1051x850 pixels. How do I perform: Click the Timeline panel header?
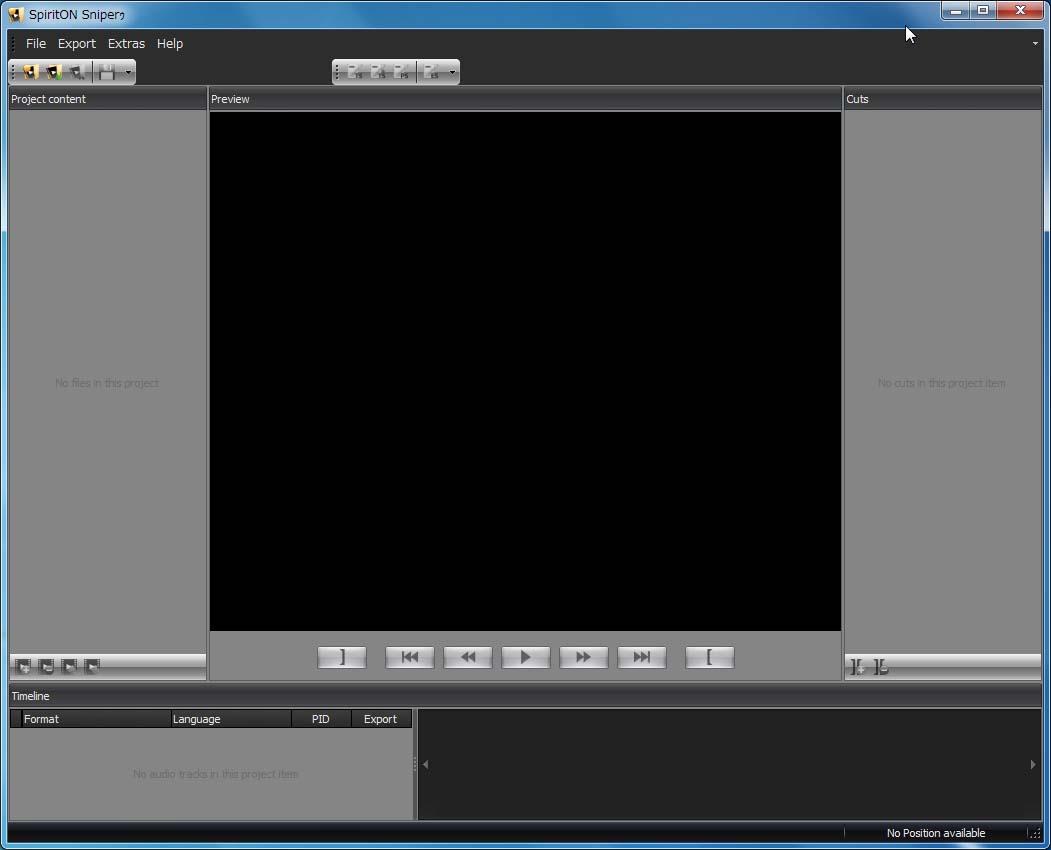[526, 696]
